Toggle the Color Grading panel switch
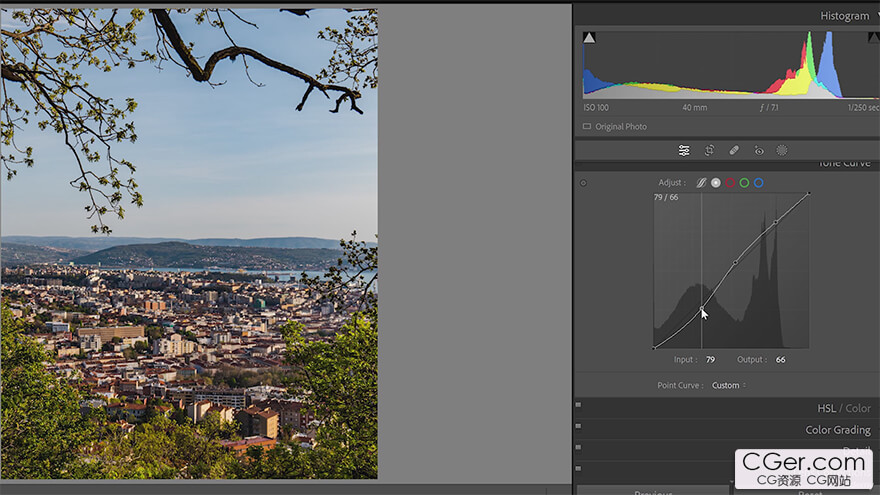The width and height of the screenshot is (880, 495). [578, 426]
